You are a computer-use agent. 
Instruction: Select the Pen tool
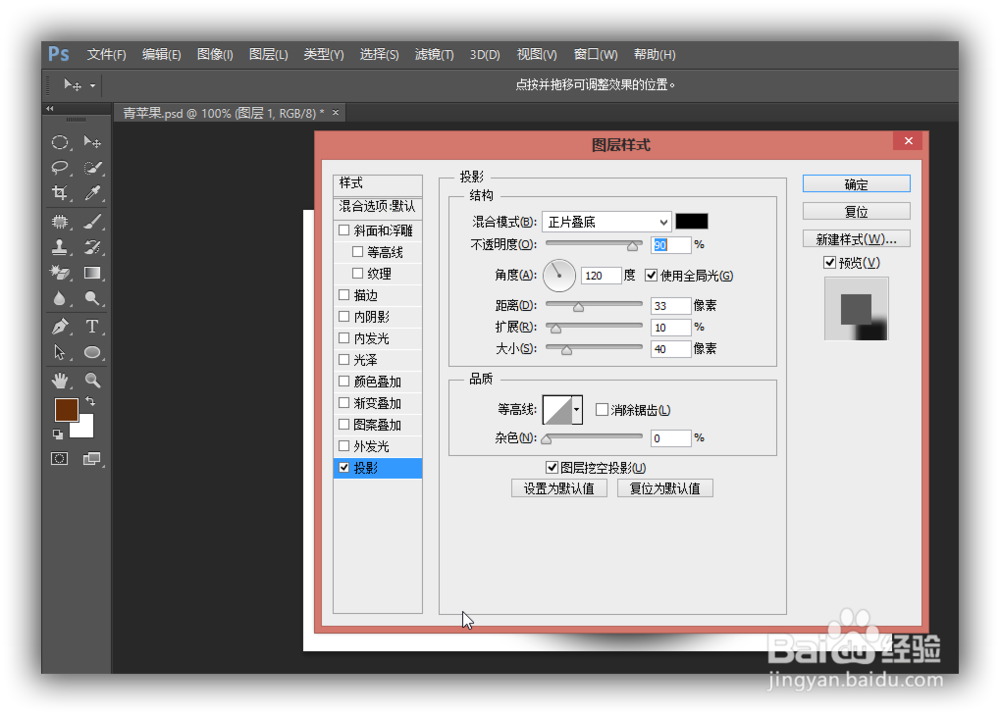click(60, 326)
